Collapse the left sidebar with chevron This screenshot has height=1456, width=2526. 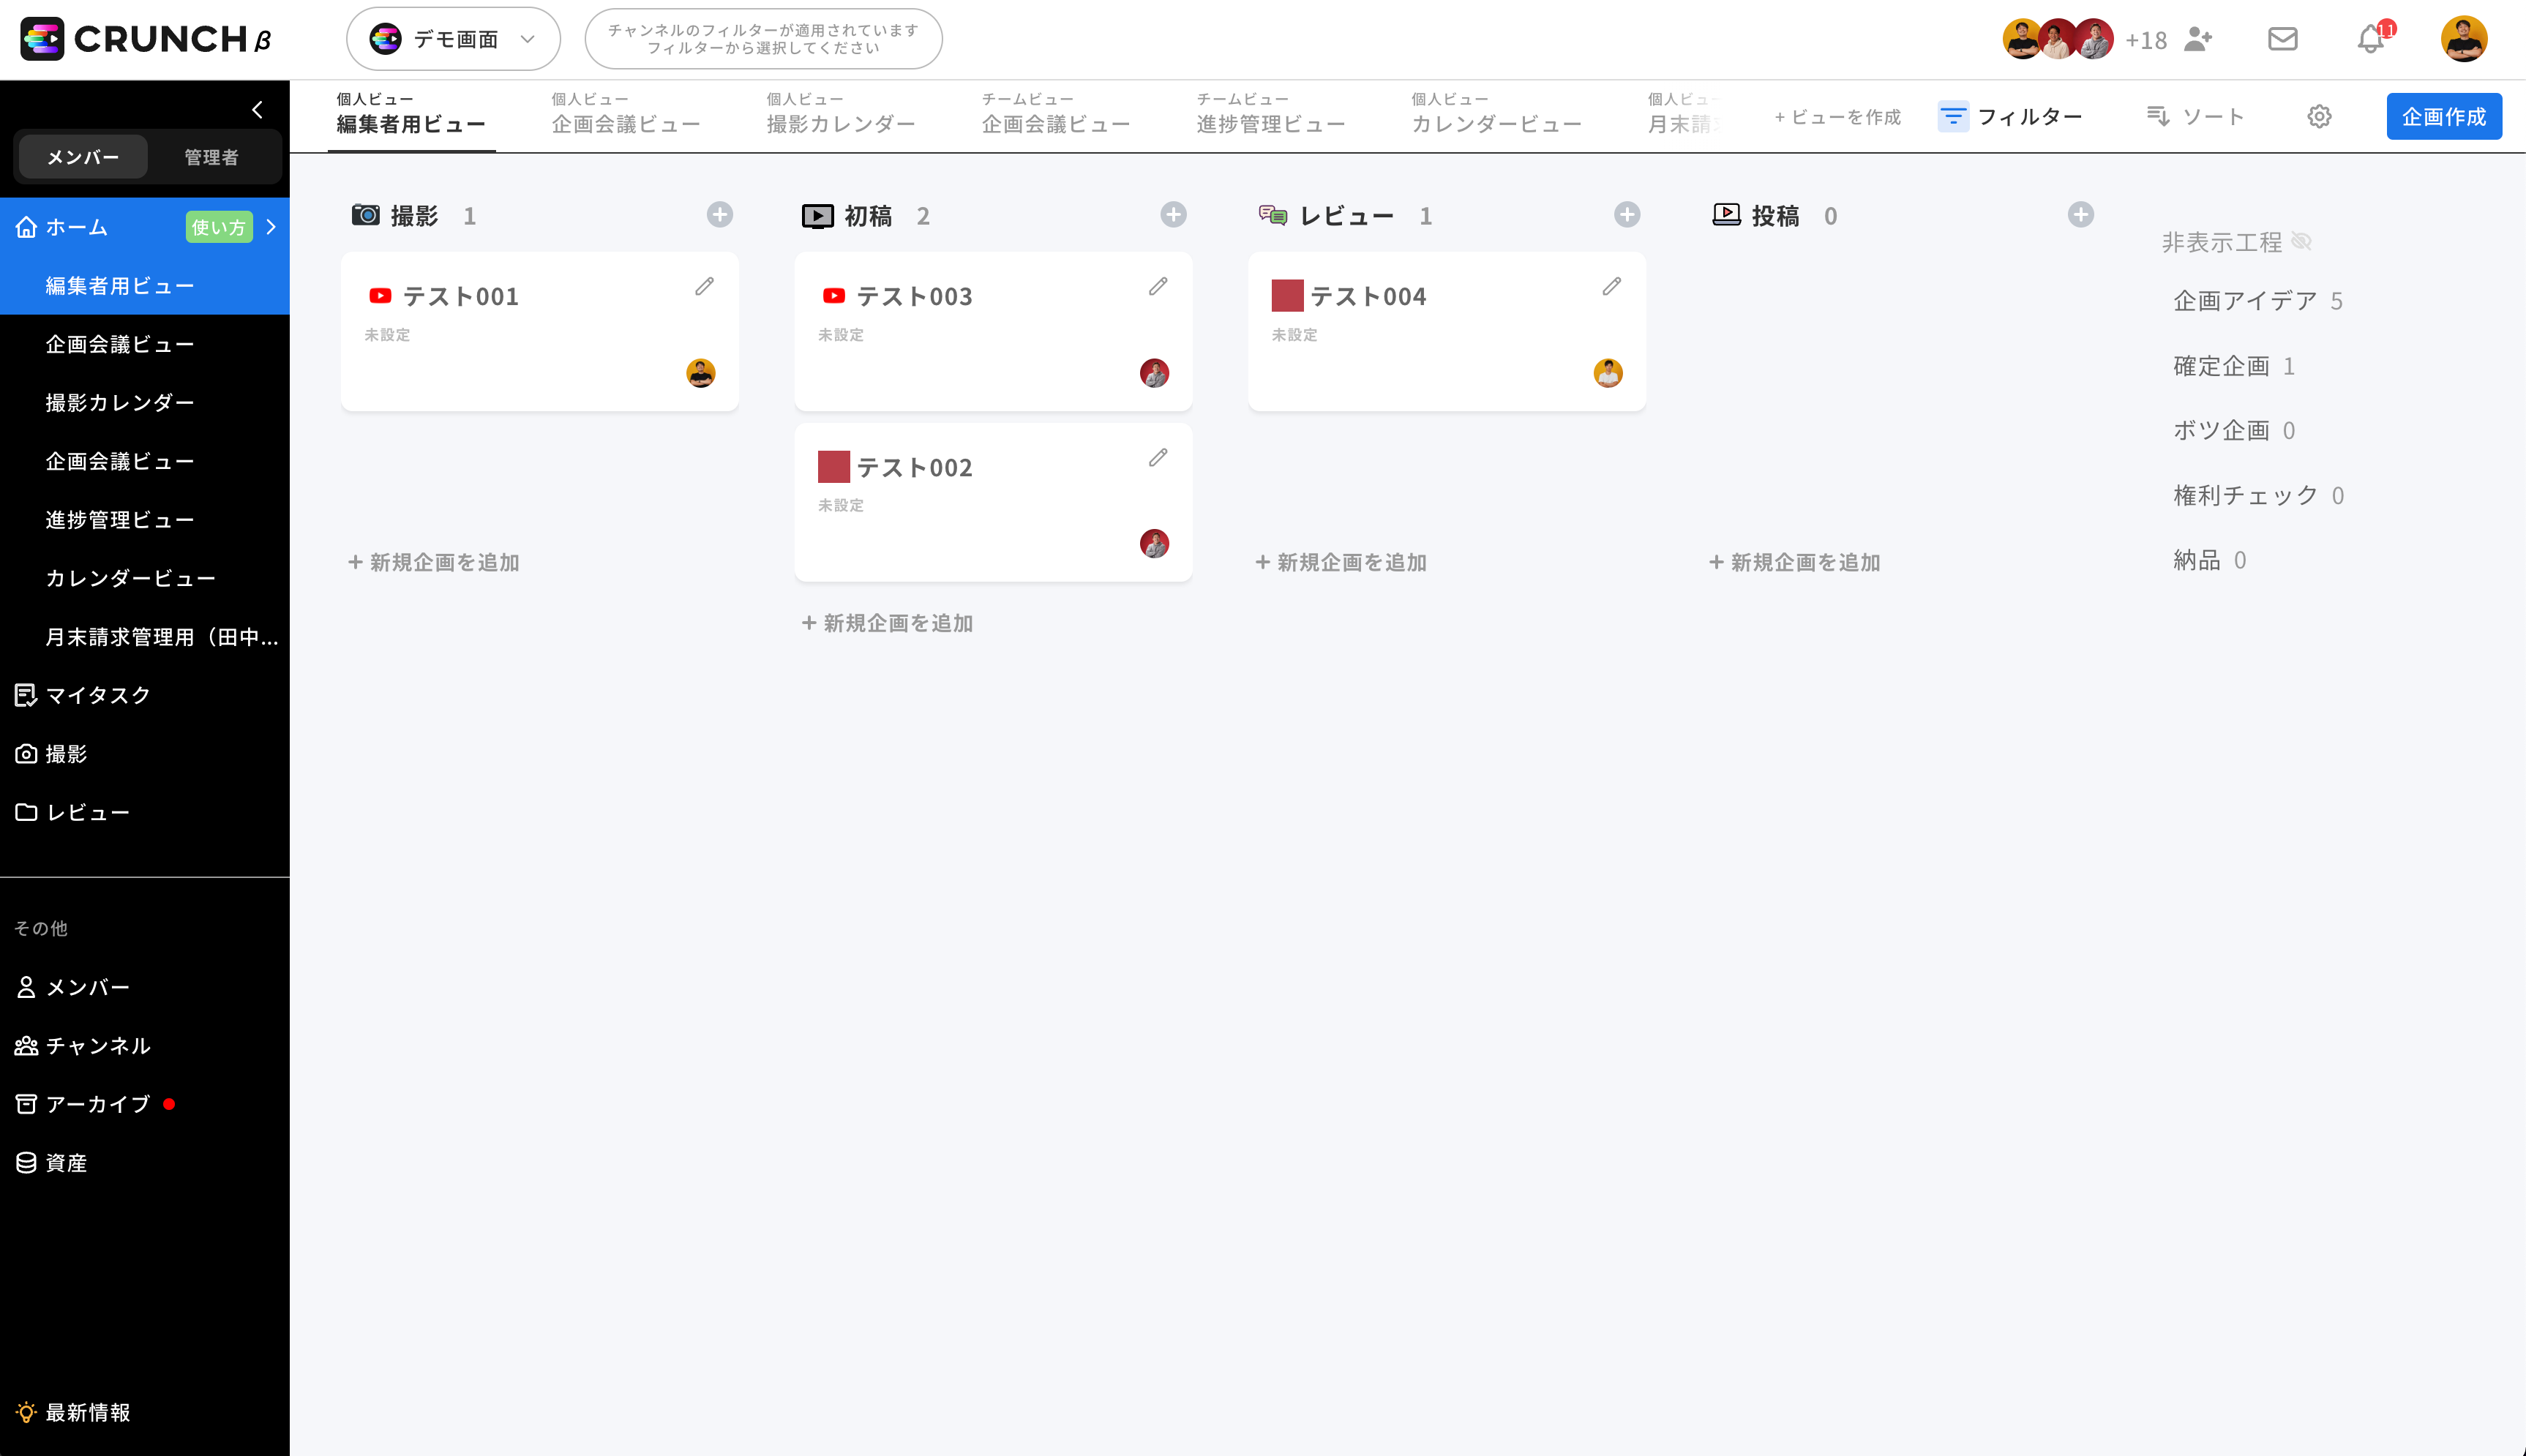(257, 109)
